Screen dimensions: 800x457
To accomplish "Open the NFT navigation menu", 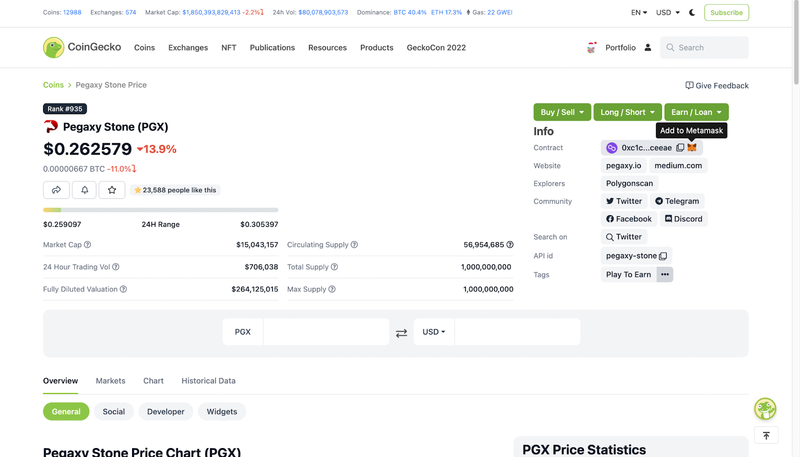I will coord(229,47).
